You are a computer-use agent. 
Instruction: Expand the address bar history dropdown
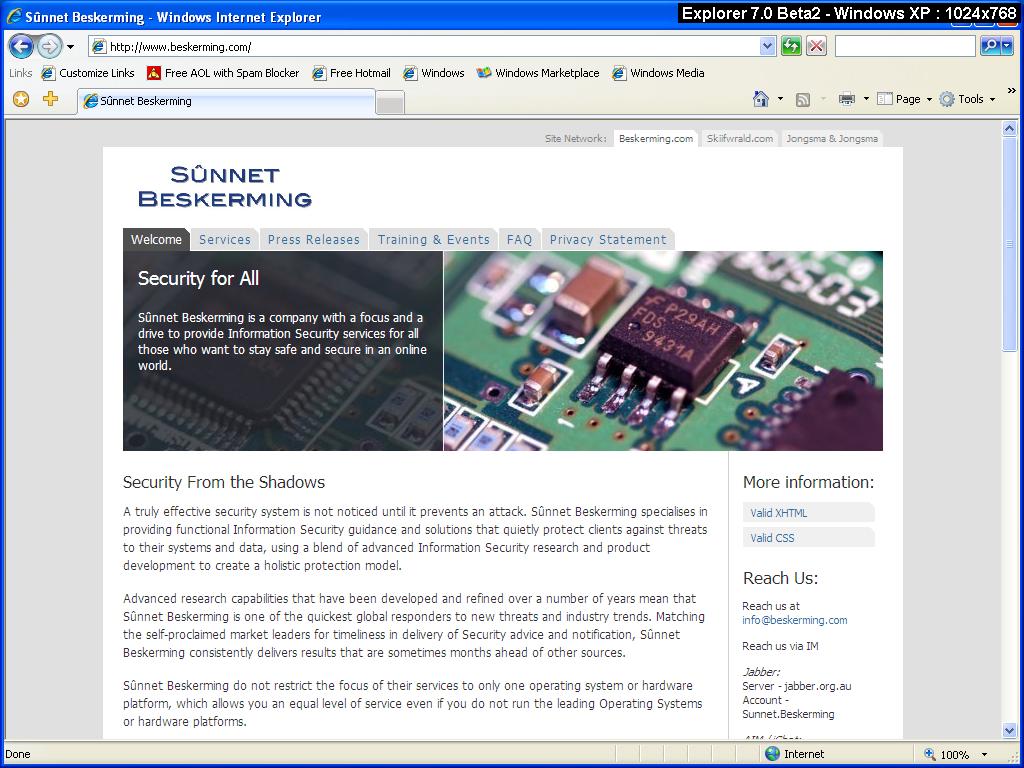pyautogui.click(x=767, y=46)
